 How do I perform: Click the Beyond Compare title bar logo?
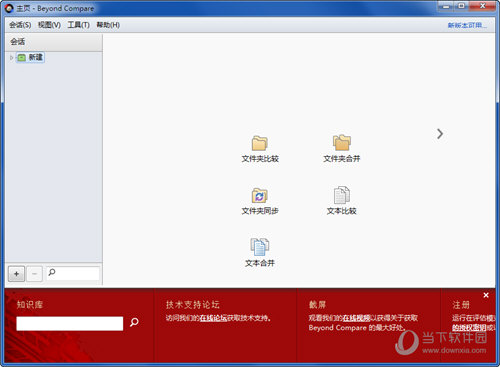coord(9,8)
